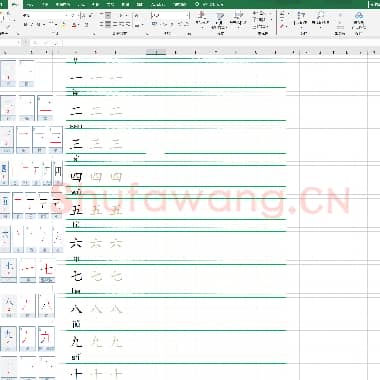Click the Format cells button in the cells group
This screenshot has width=380, height=380.
260,27
